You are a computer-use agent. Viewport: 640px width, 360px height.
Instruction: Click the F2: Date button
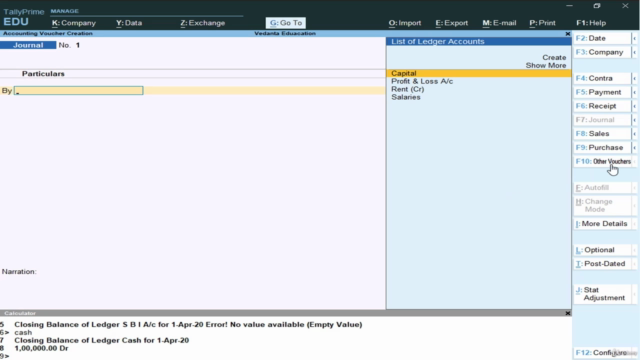tap(602, 38)
